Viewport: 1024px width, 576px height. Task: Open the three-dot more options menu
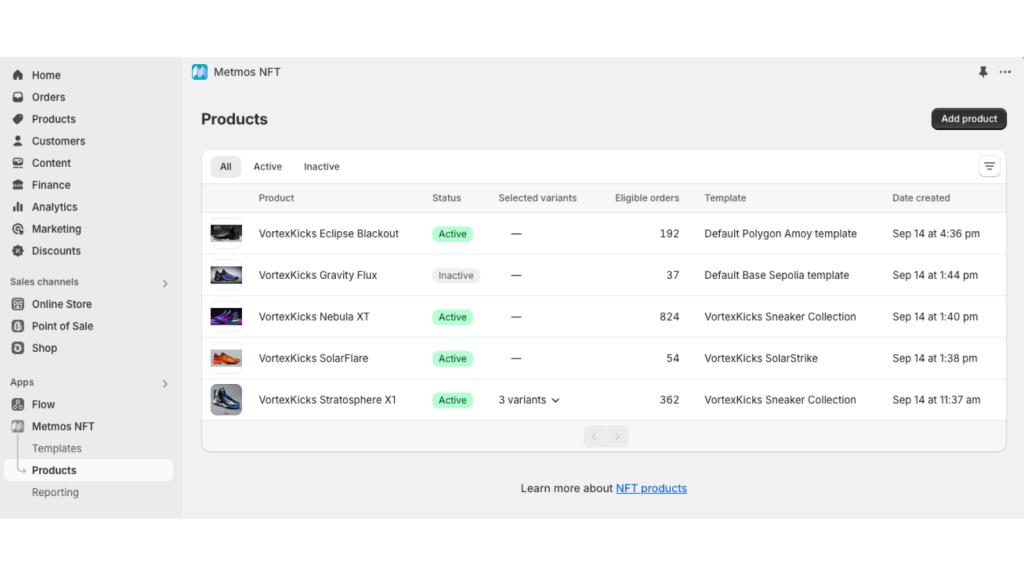pos(1005,72)
